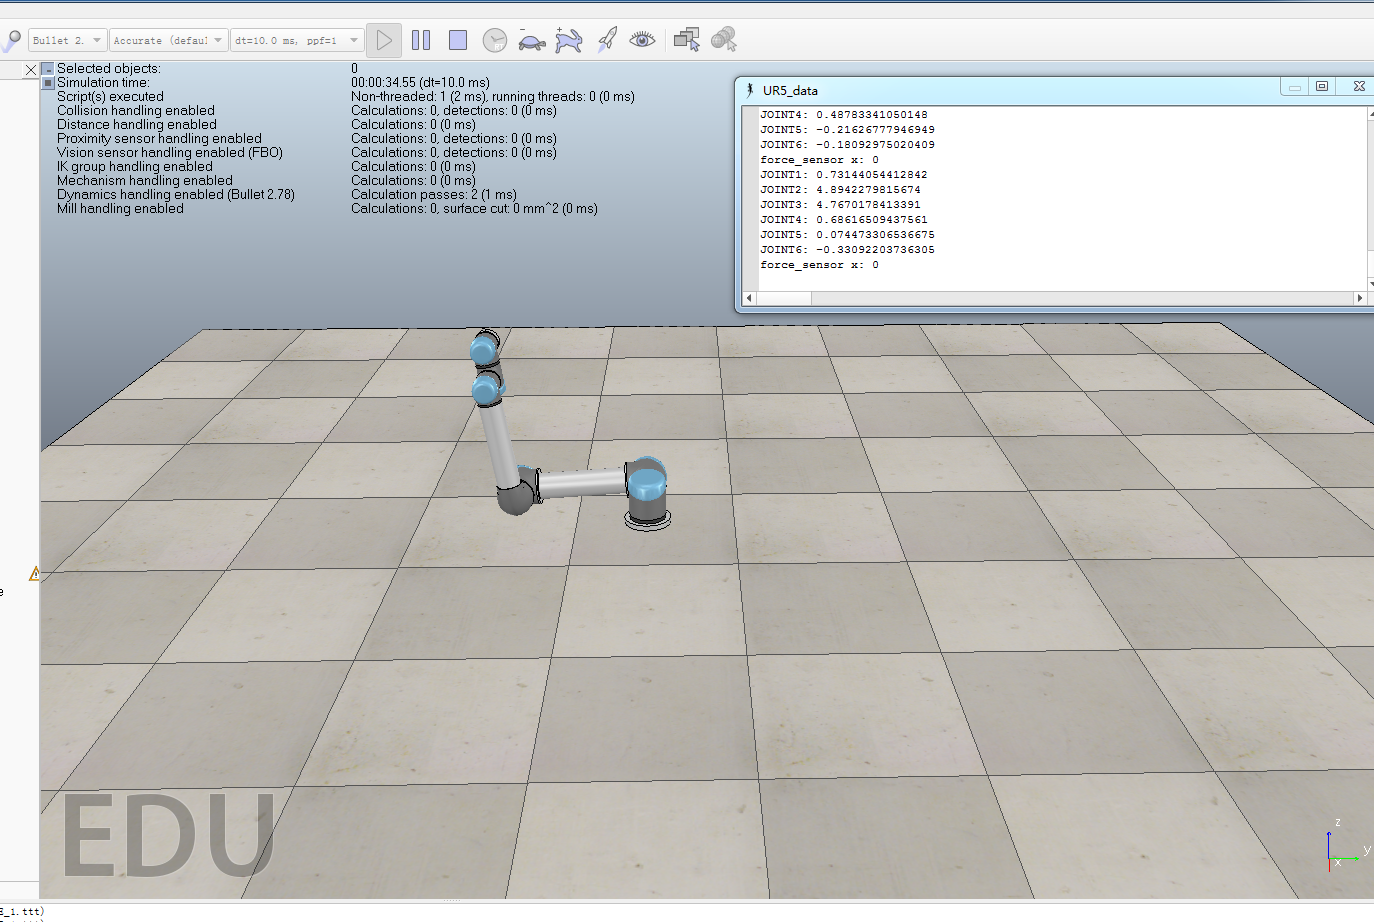This screenshot has width=1374, height=922.
Task: Click 'IK group handling enabled' text
Action: (x=135, y=167)
